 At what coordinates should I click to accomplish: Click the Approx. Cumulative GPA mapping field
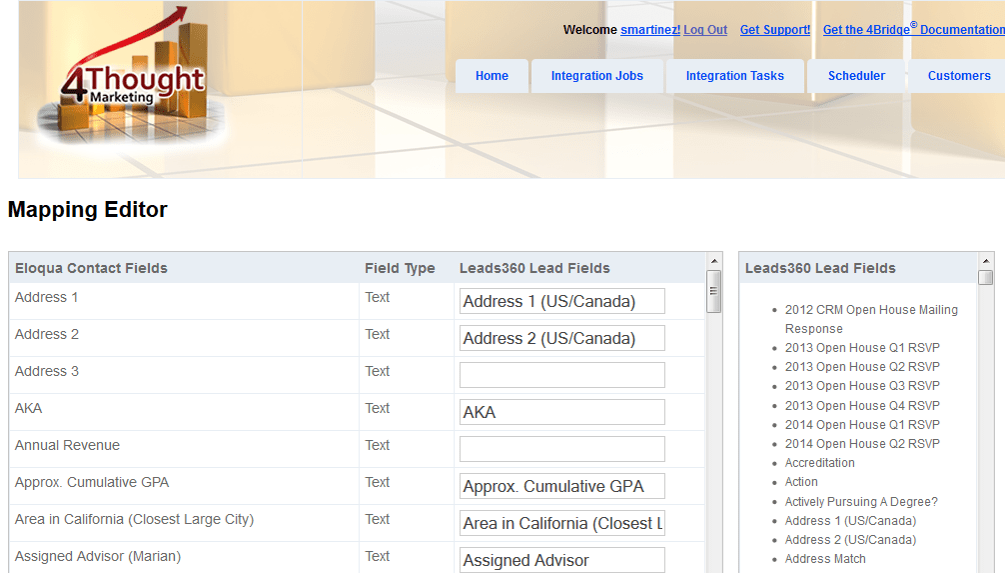tap(562, 486)
